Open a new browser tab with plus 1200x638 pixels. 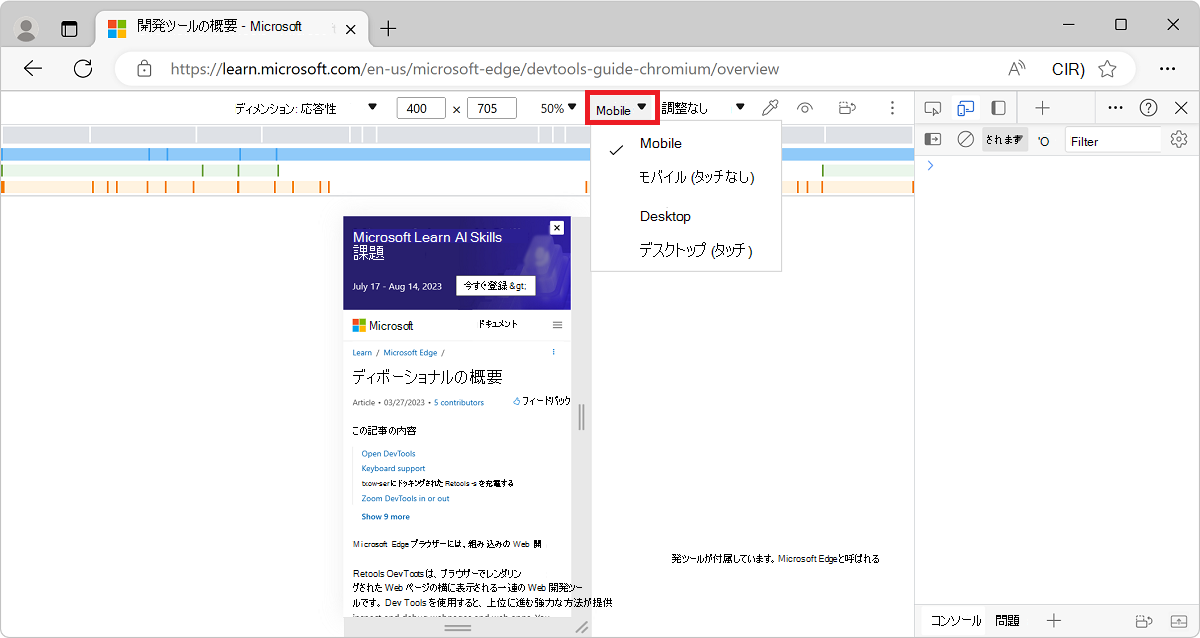pos(388,28)
